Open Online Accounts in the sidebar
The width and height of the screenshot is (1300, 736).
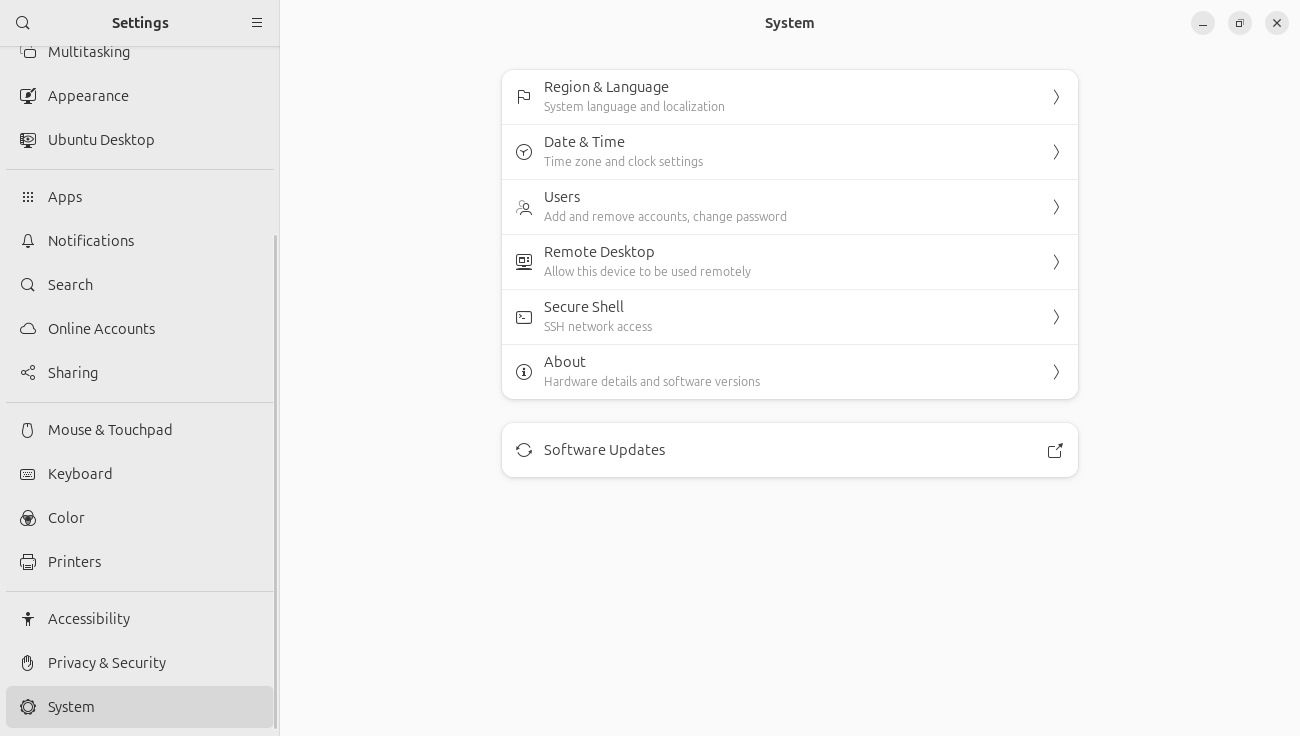(x=101, y=329)
